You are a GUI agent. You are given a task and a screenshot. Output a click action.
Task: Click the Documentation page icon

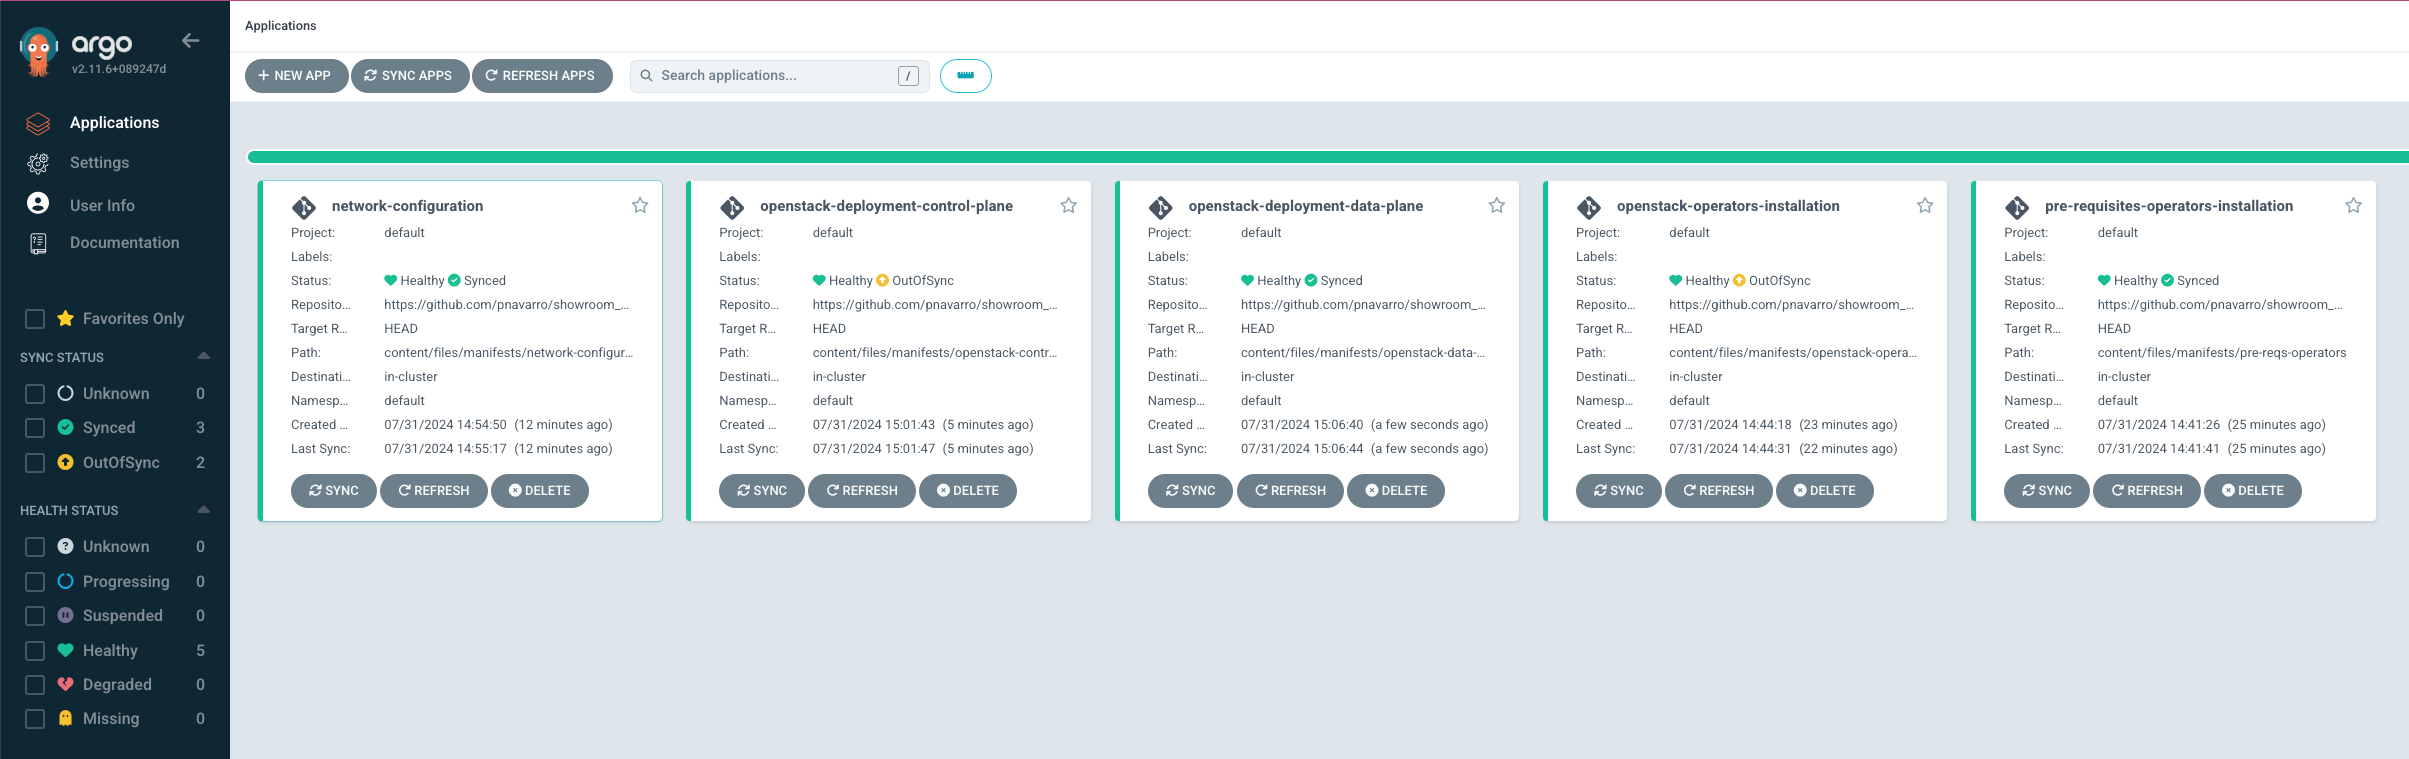click(38, 243)
